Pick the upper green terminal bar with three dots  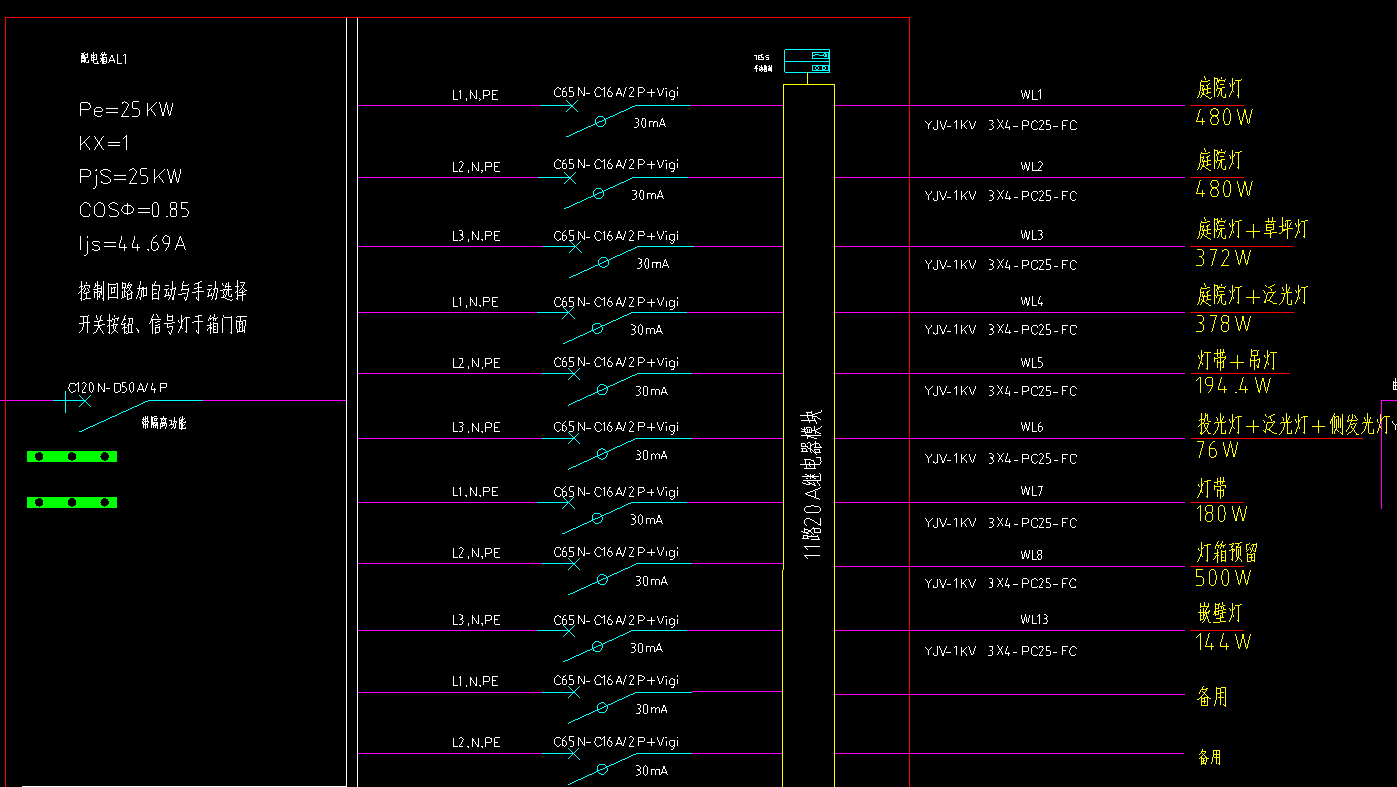coord(72,456)
